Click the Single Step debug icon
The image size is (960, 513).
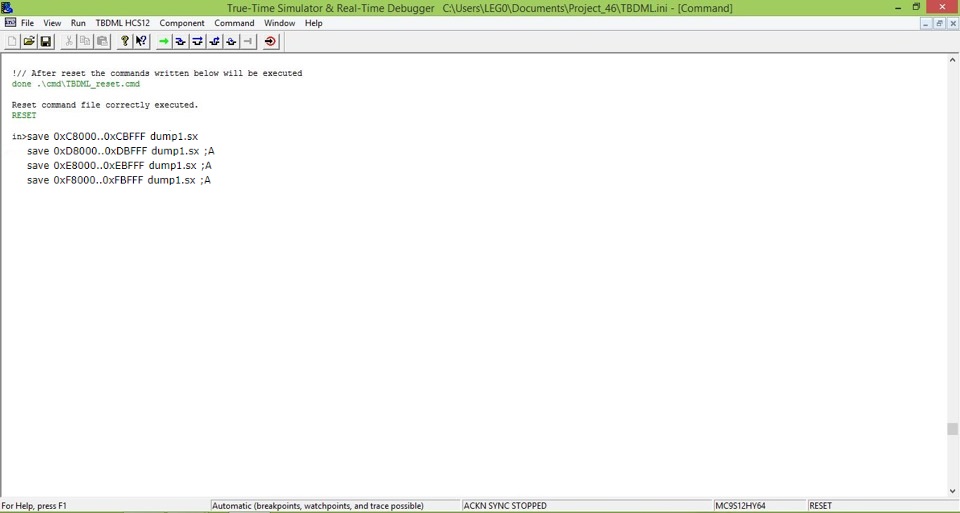click(x=181, y=41)
